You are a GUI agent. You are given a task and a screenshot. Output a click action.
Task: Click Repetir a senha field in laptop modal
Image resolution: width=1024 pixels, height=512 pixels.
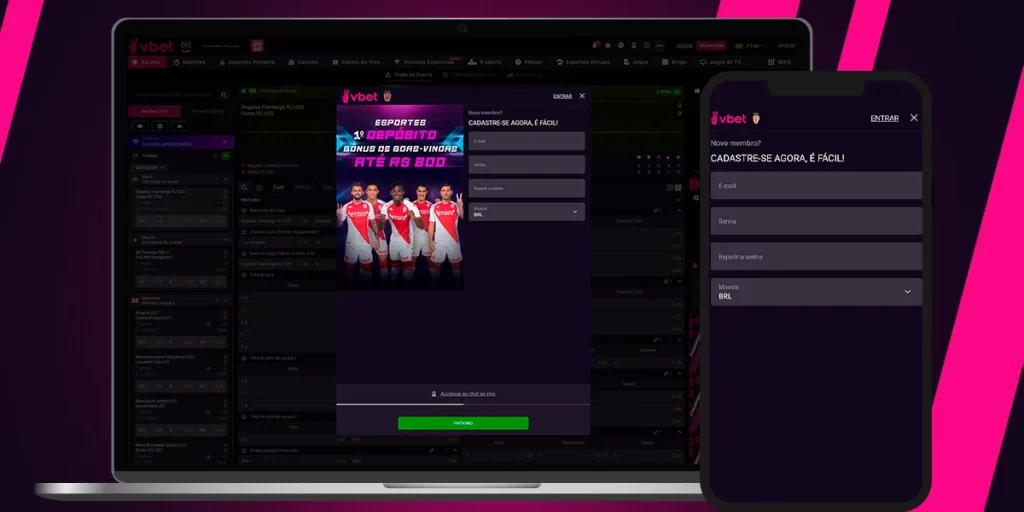click(x=526, y=188)
